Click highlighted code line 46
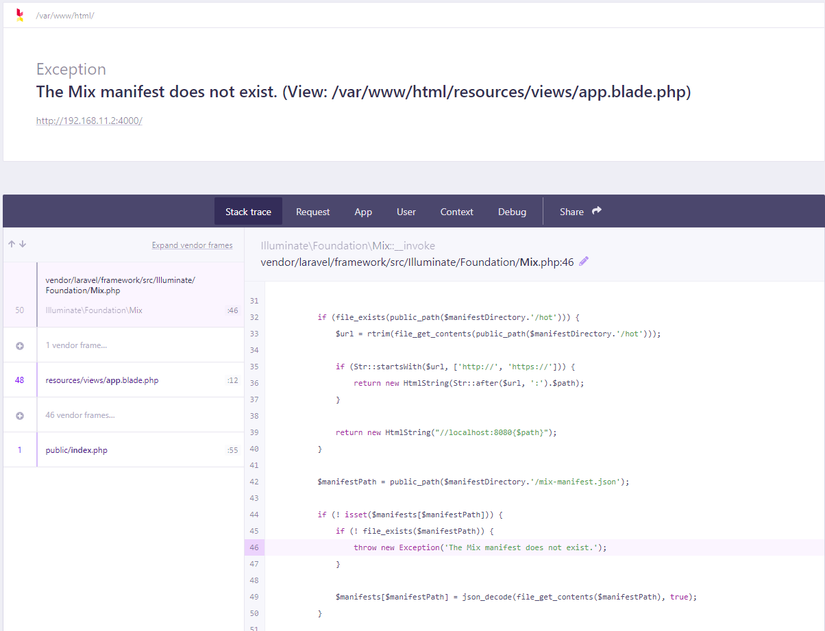This screenshot has width=825, height=631. click(x=480, y=548)
